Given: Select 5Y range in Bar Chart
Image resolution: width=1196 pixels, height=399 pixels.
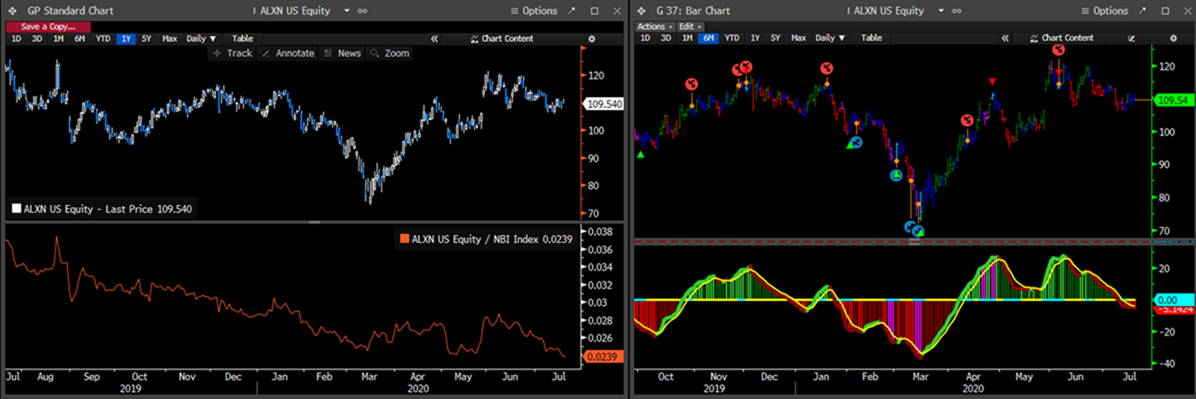Looking at the screenshot, I should 776,38.
